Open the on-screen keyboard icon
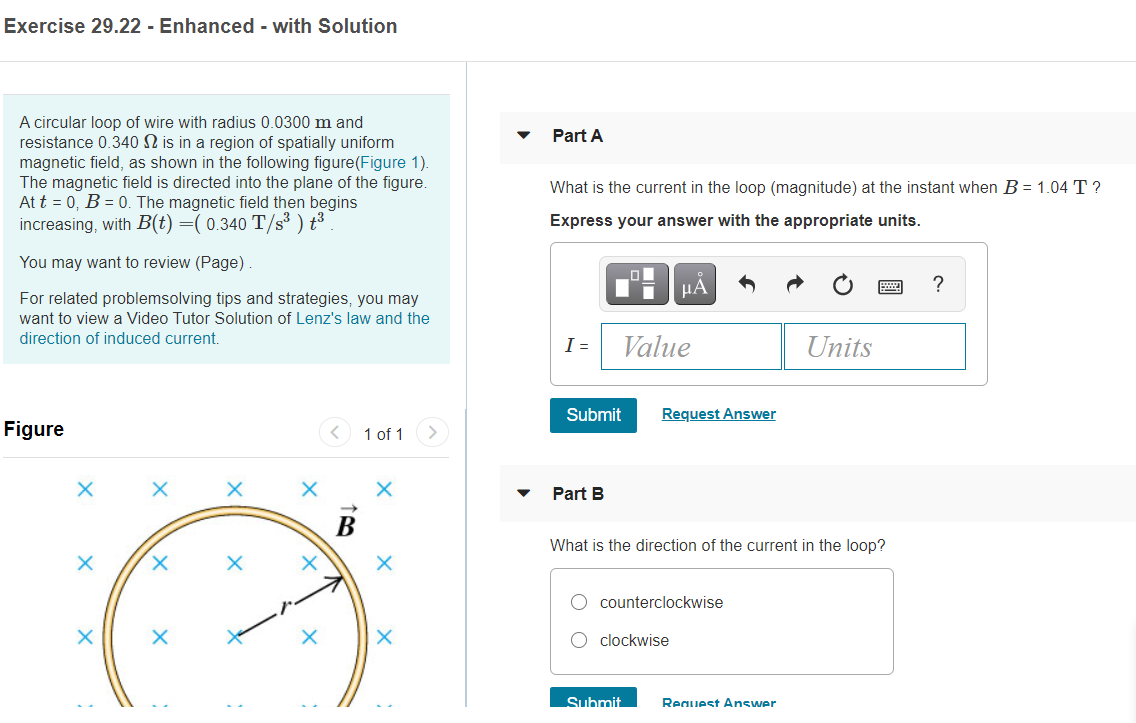 [890, 283]
